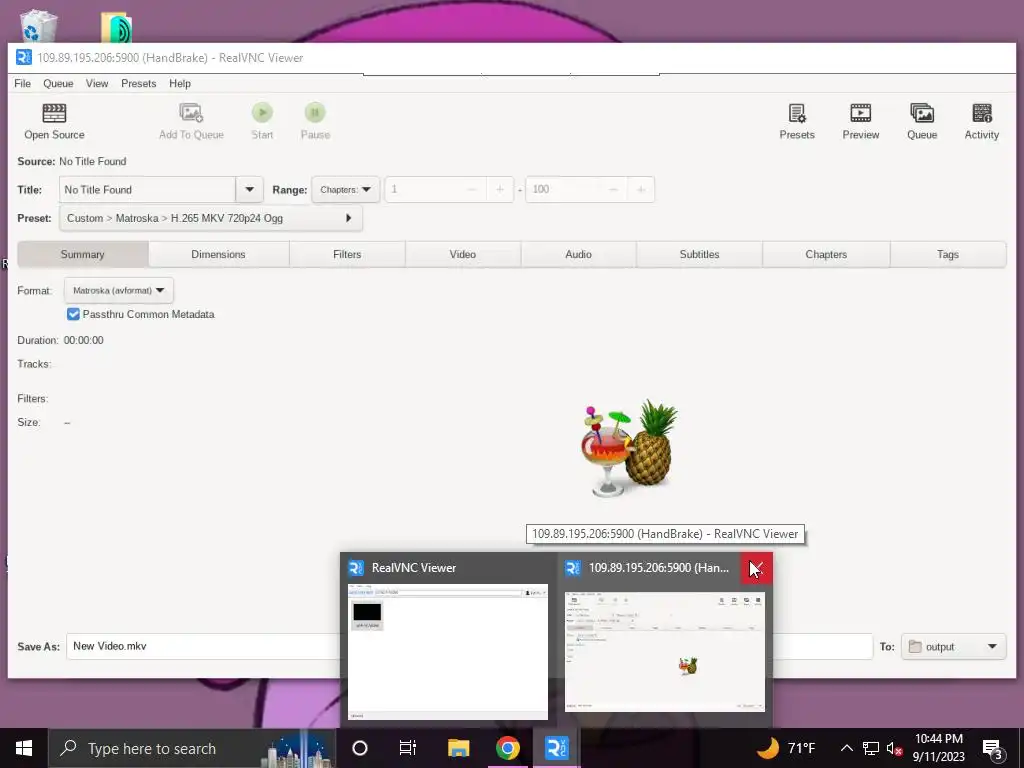Open the yellow audio folder desktop icon
This screenshot has height=768, width=1024.
tap(116, 27)
